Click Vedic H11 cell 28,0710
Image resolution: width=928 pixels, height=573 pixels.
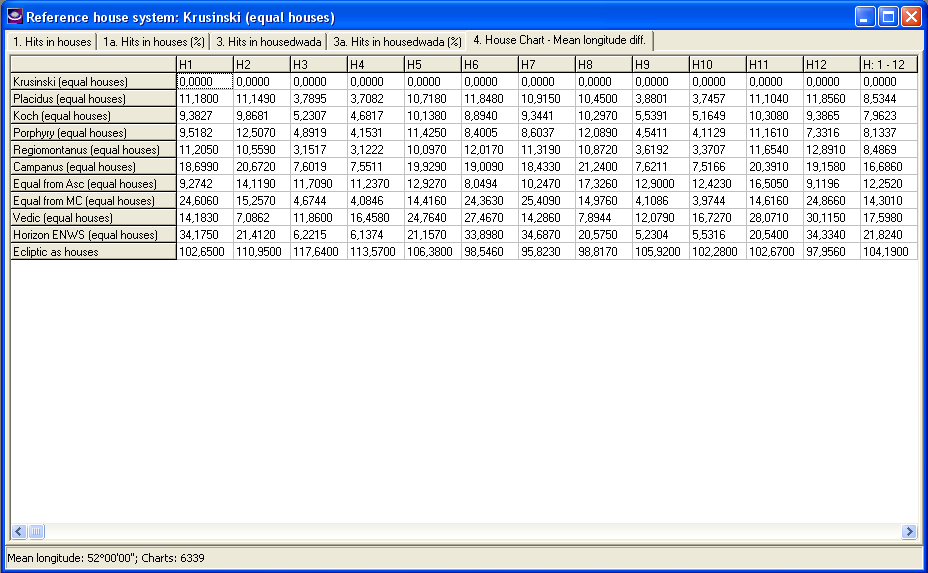click(x=774, y=218)
